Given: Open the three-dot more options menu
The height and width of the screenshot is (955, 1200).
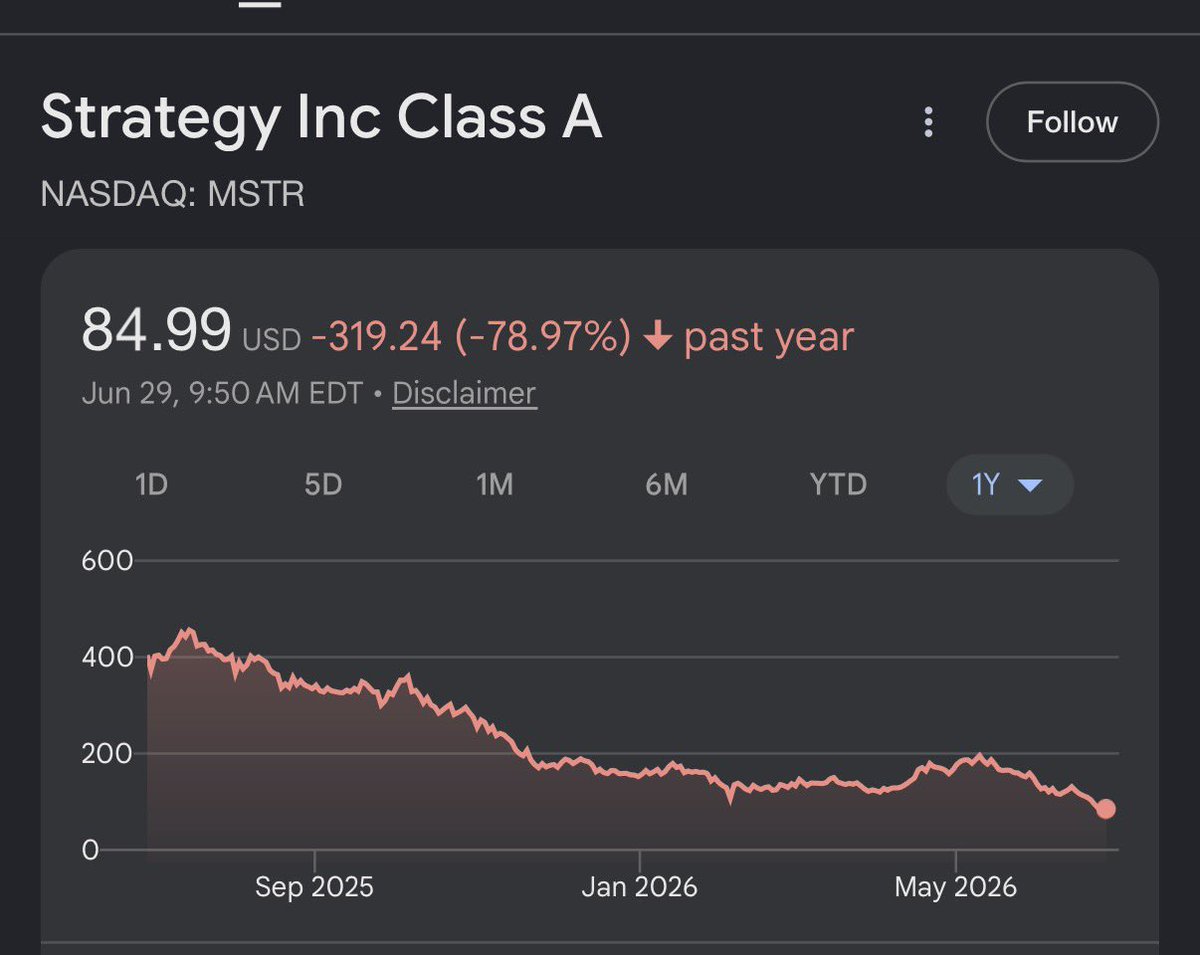Looking at the screenshot, I should (x=928, y=122).
